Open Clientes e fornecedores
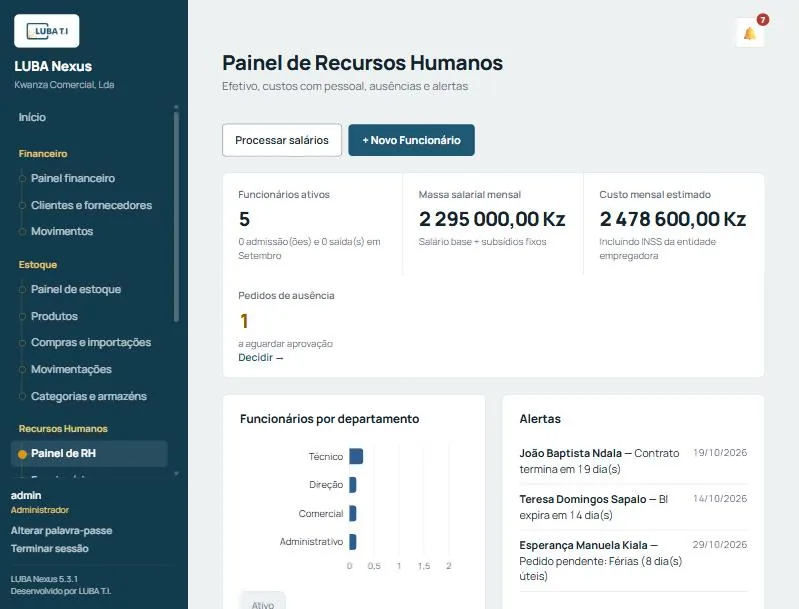This screenshot has height=609, width=799. tap(92, 205)
